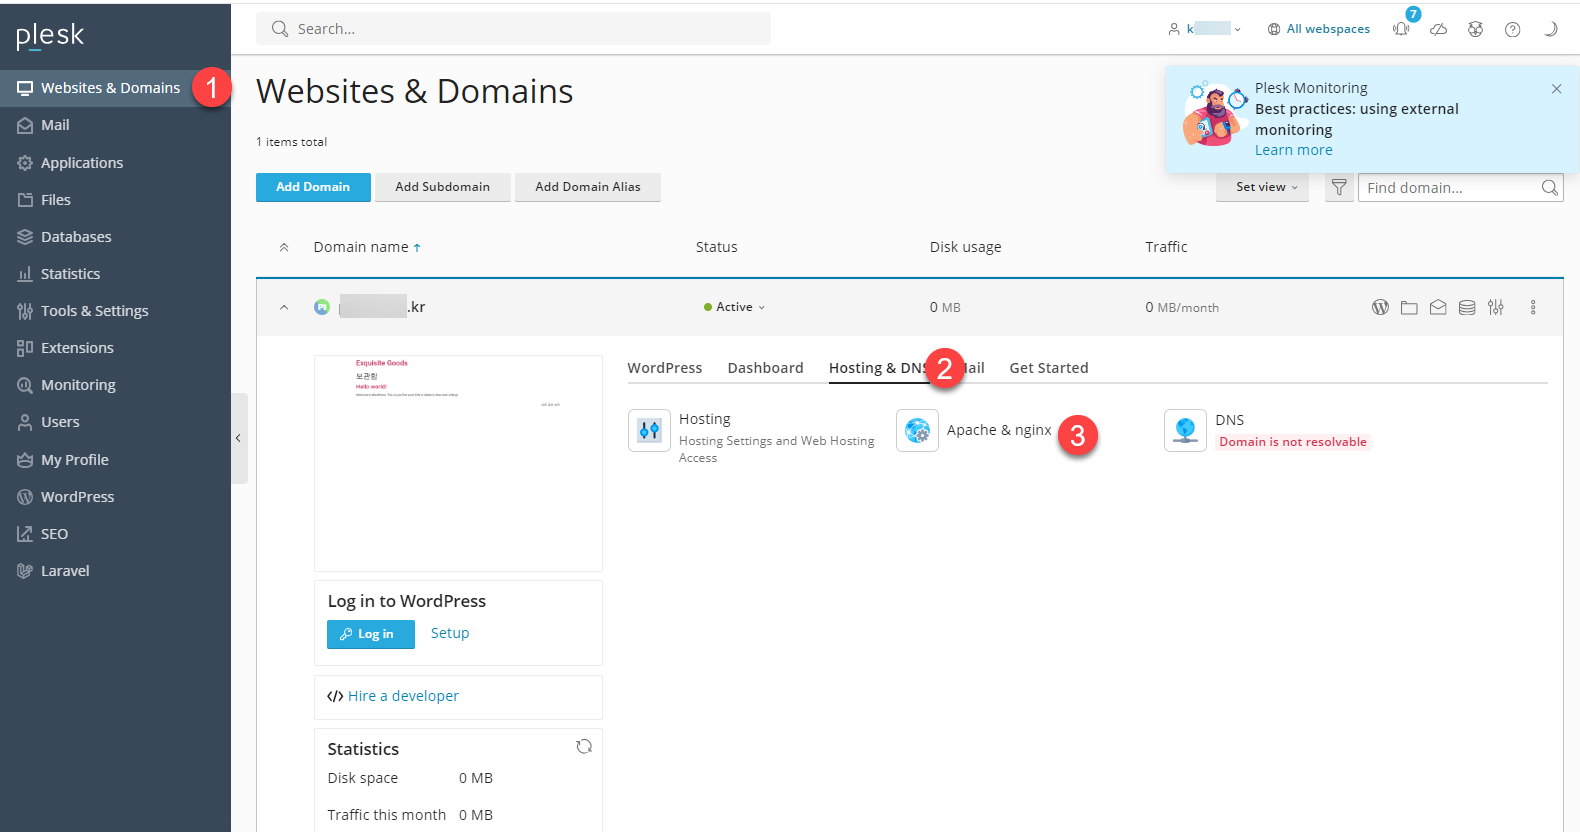Click the filter funnel icon

(1339, 187)
